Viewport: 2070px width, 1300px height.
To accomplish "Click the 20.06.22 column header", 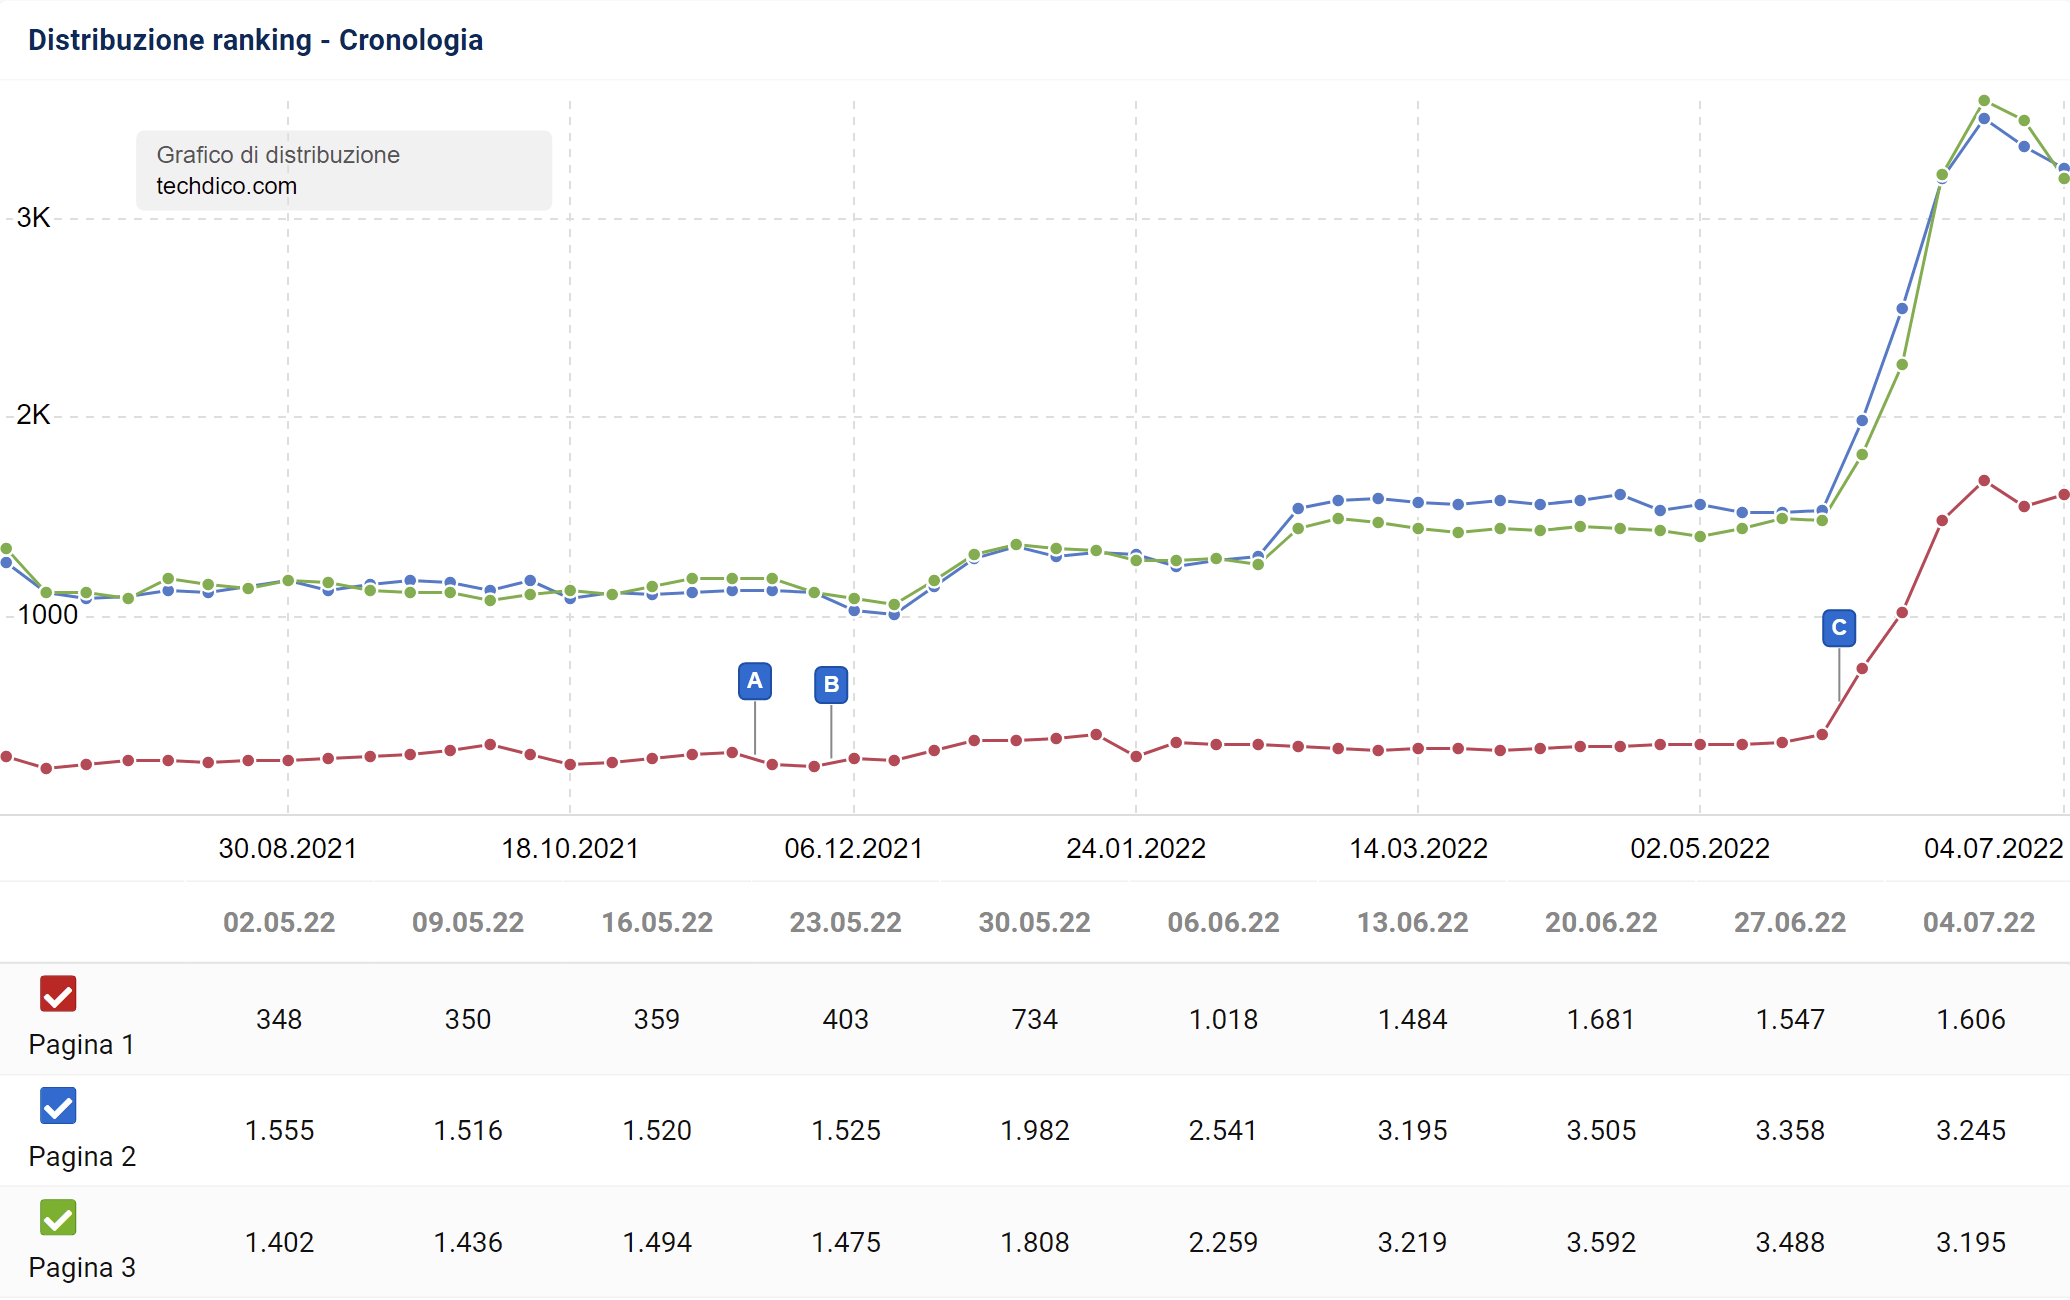I will 1601,922.
